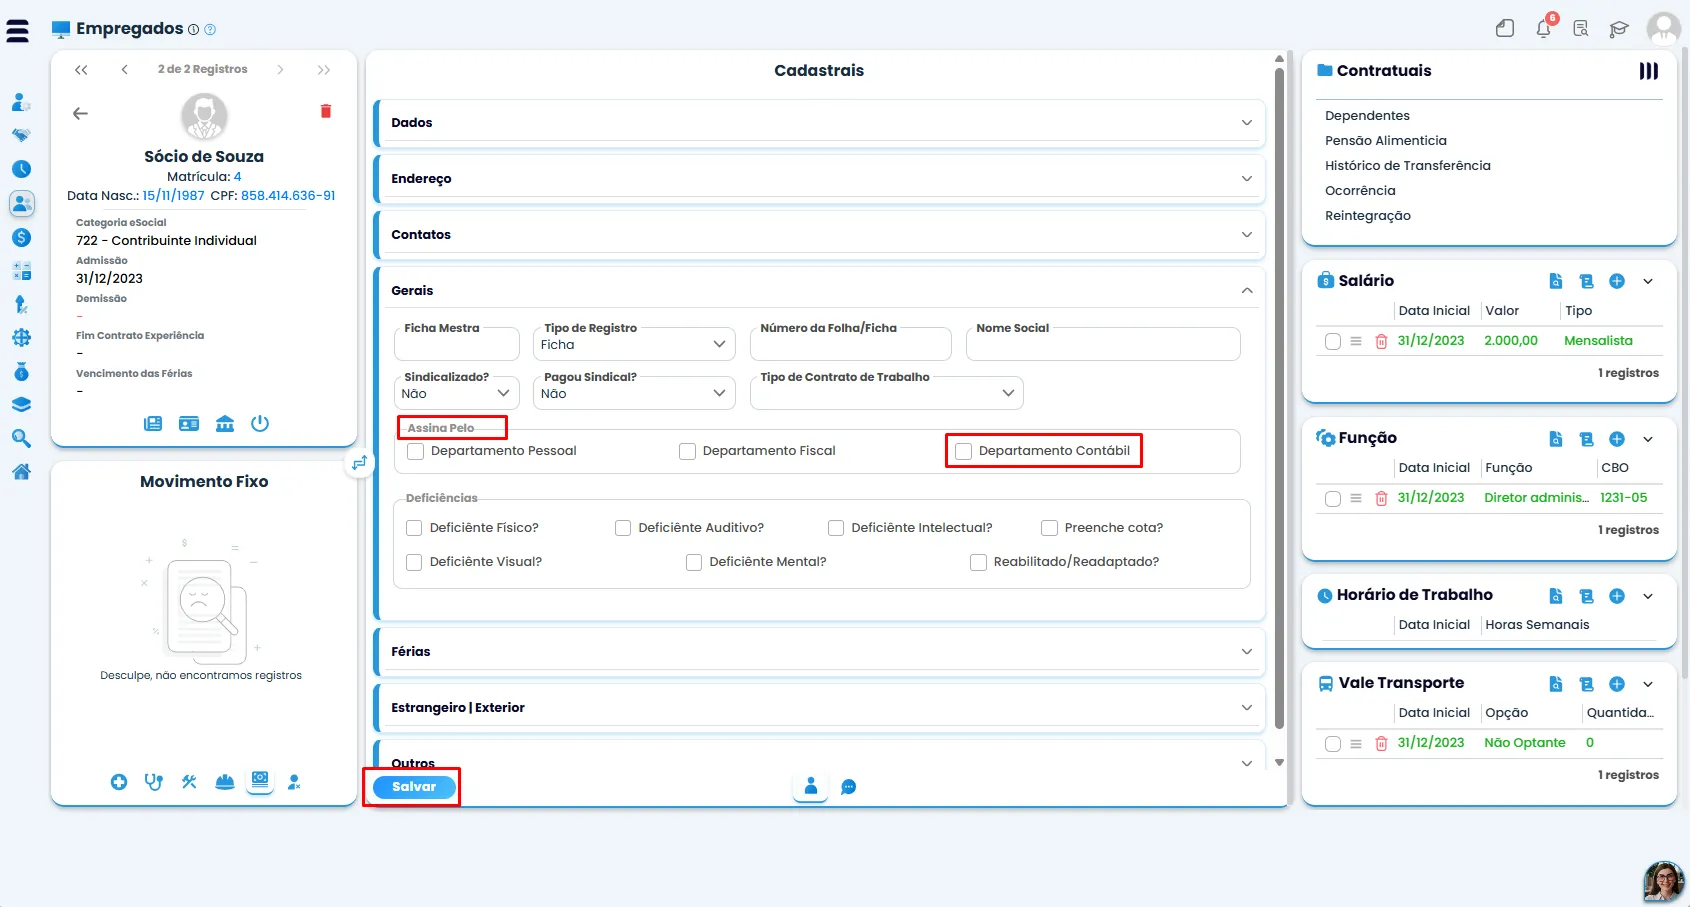Go back using left arrow in employee card

(81, 113)
